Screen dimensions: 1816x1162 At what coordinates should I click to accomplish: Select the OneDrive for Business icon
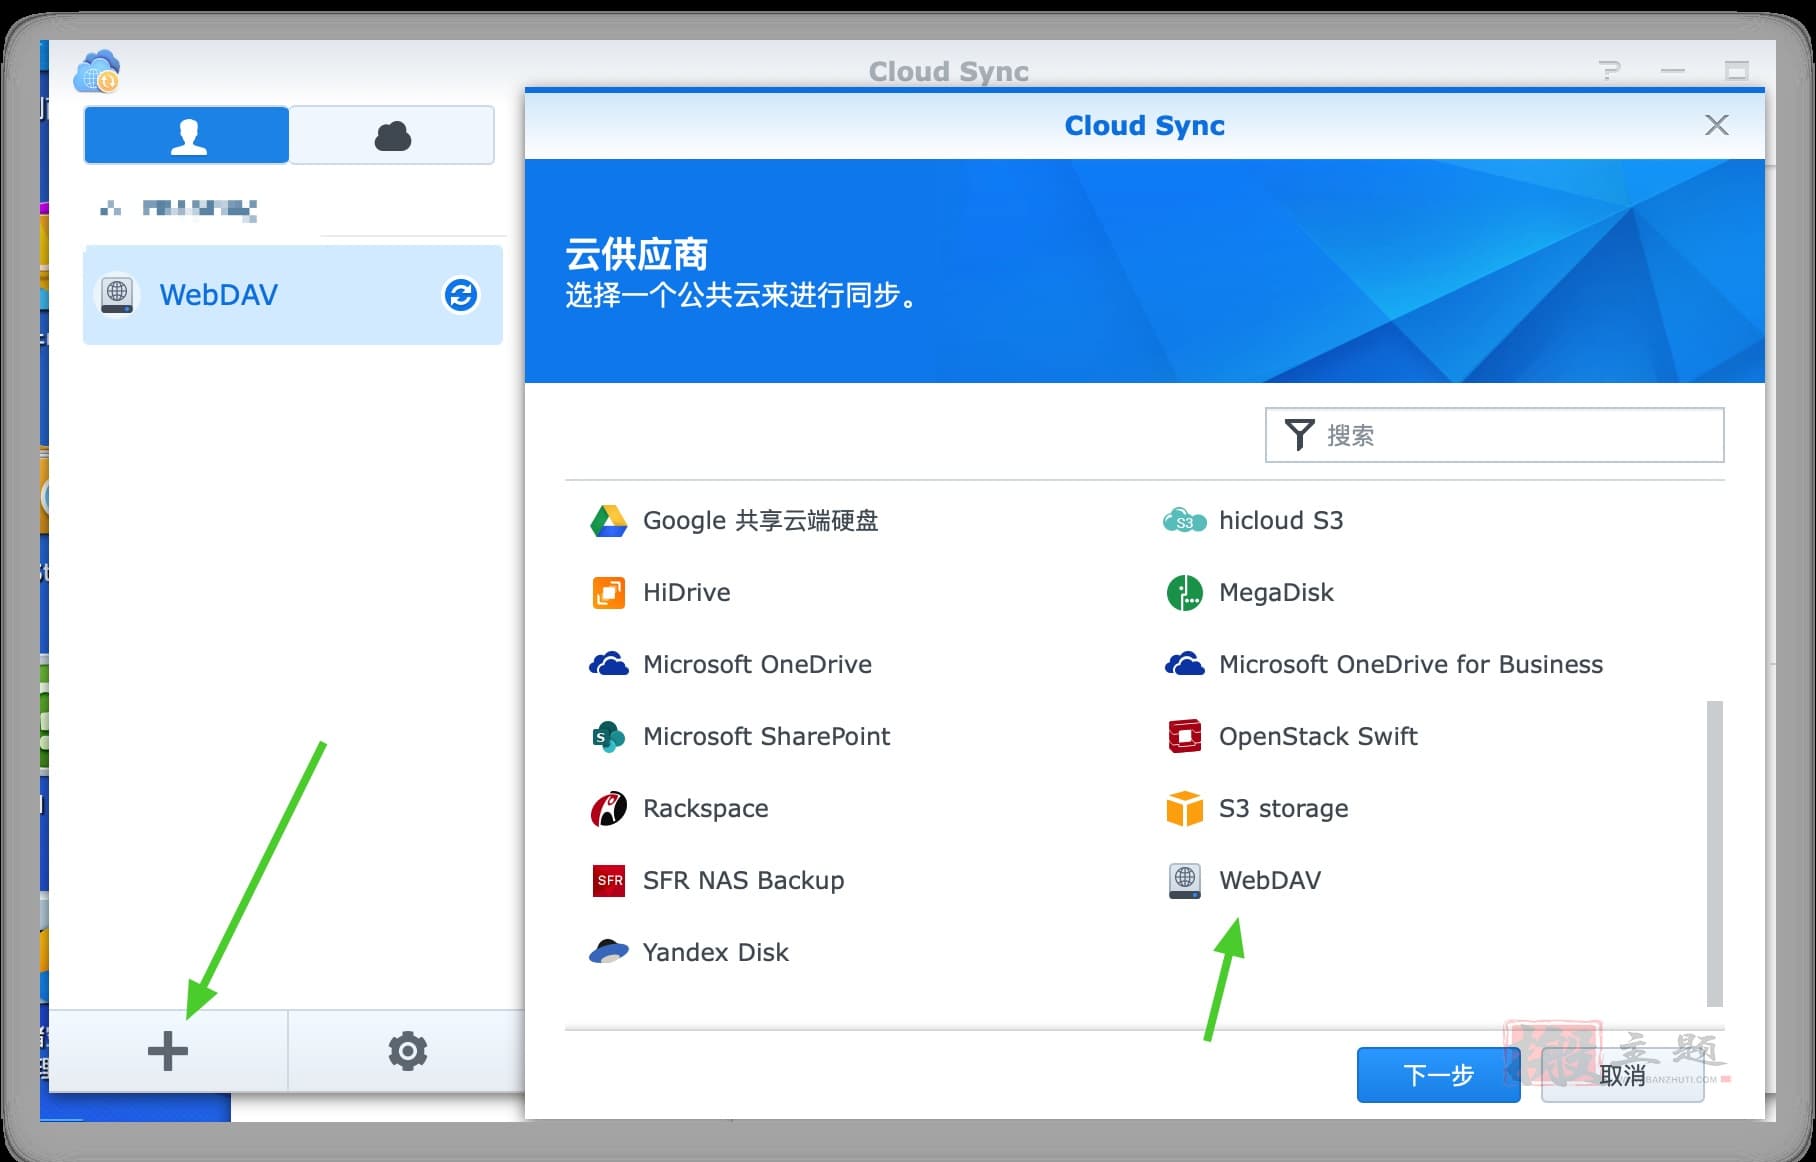tap(1185, 664)
